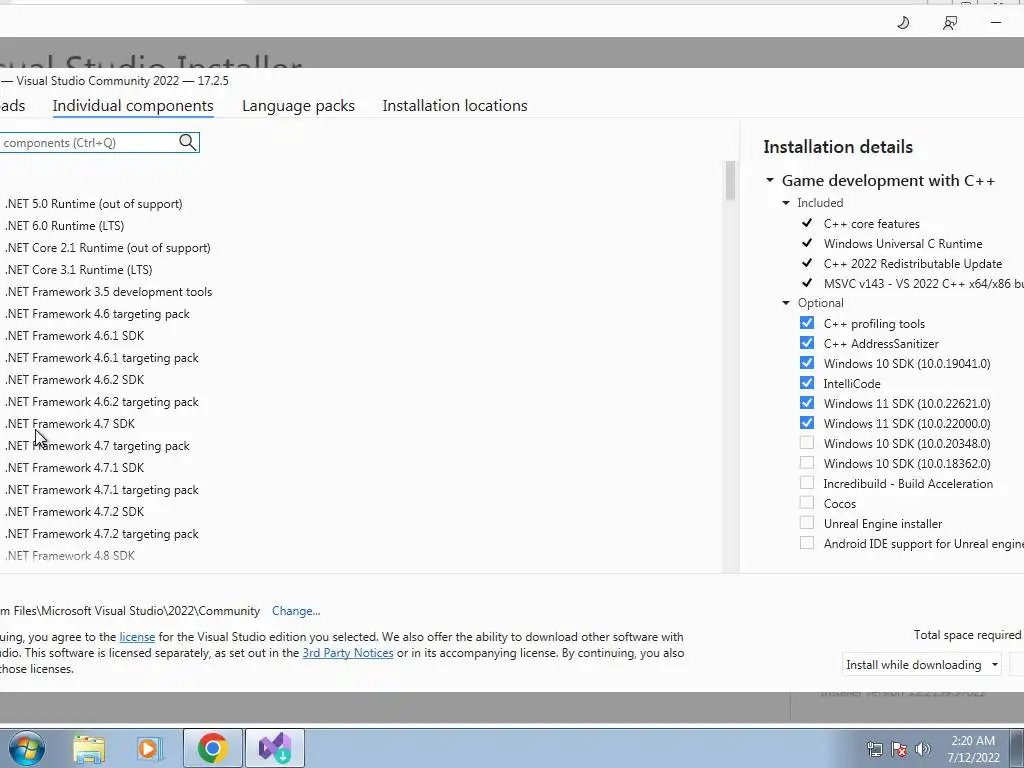The image size is (1024, 768).
Task: Open the license link
Action: [137, 637]
